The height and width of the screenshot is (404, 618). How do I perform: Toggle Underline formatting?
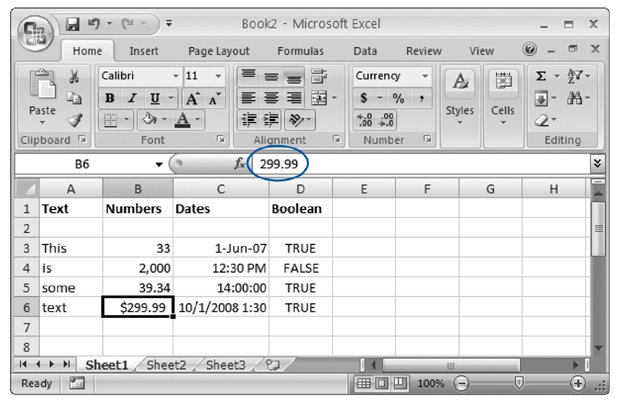[x=155, y=98]
